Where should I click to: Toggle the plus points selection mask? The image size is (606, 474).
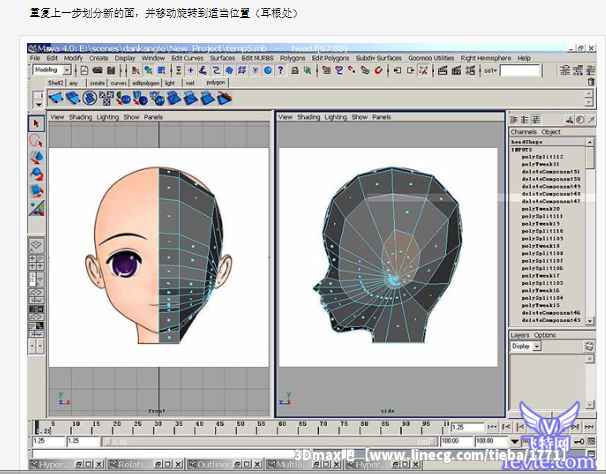click(191, 70)
